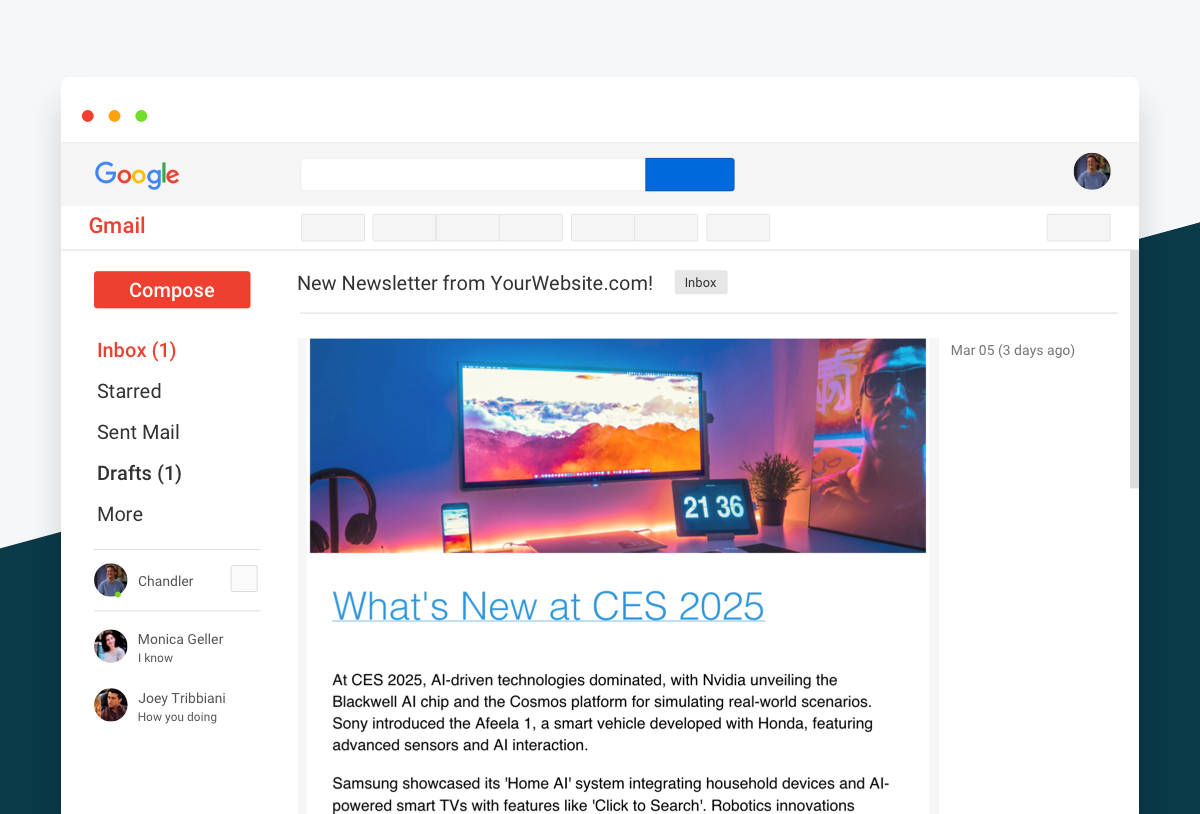
Task: Click the Compose button
Action: click(x=171, y=289)
